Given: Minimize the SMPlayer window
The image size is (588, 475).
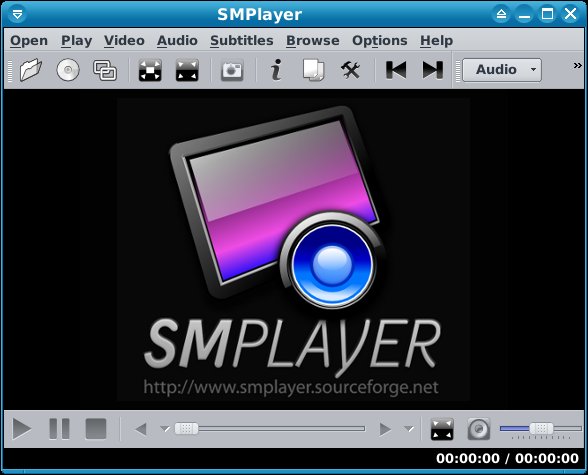Looking at the screenshot, I should tap(524, 14).
